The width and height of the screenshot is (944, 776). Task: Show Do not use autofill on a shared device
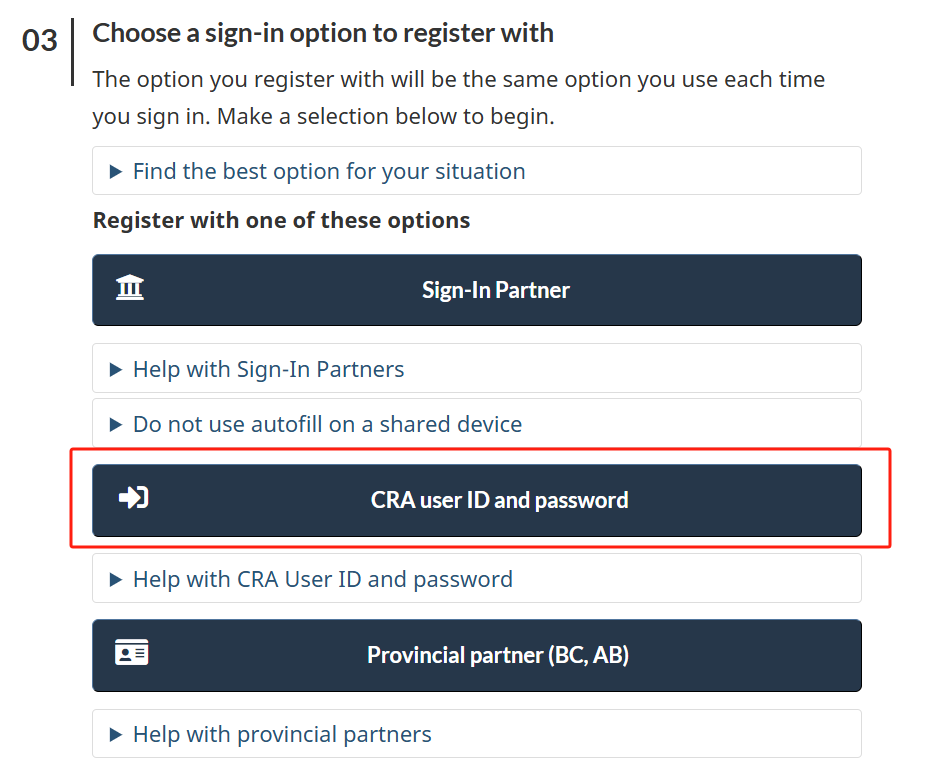(328, 424)
